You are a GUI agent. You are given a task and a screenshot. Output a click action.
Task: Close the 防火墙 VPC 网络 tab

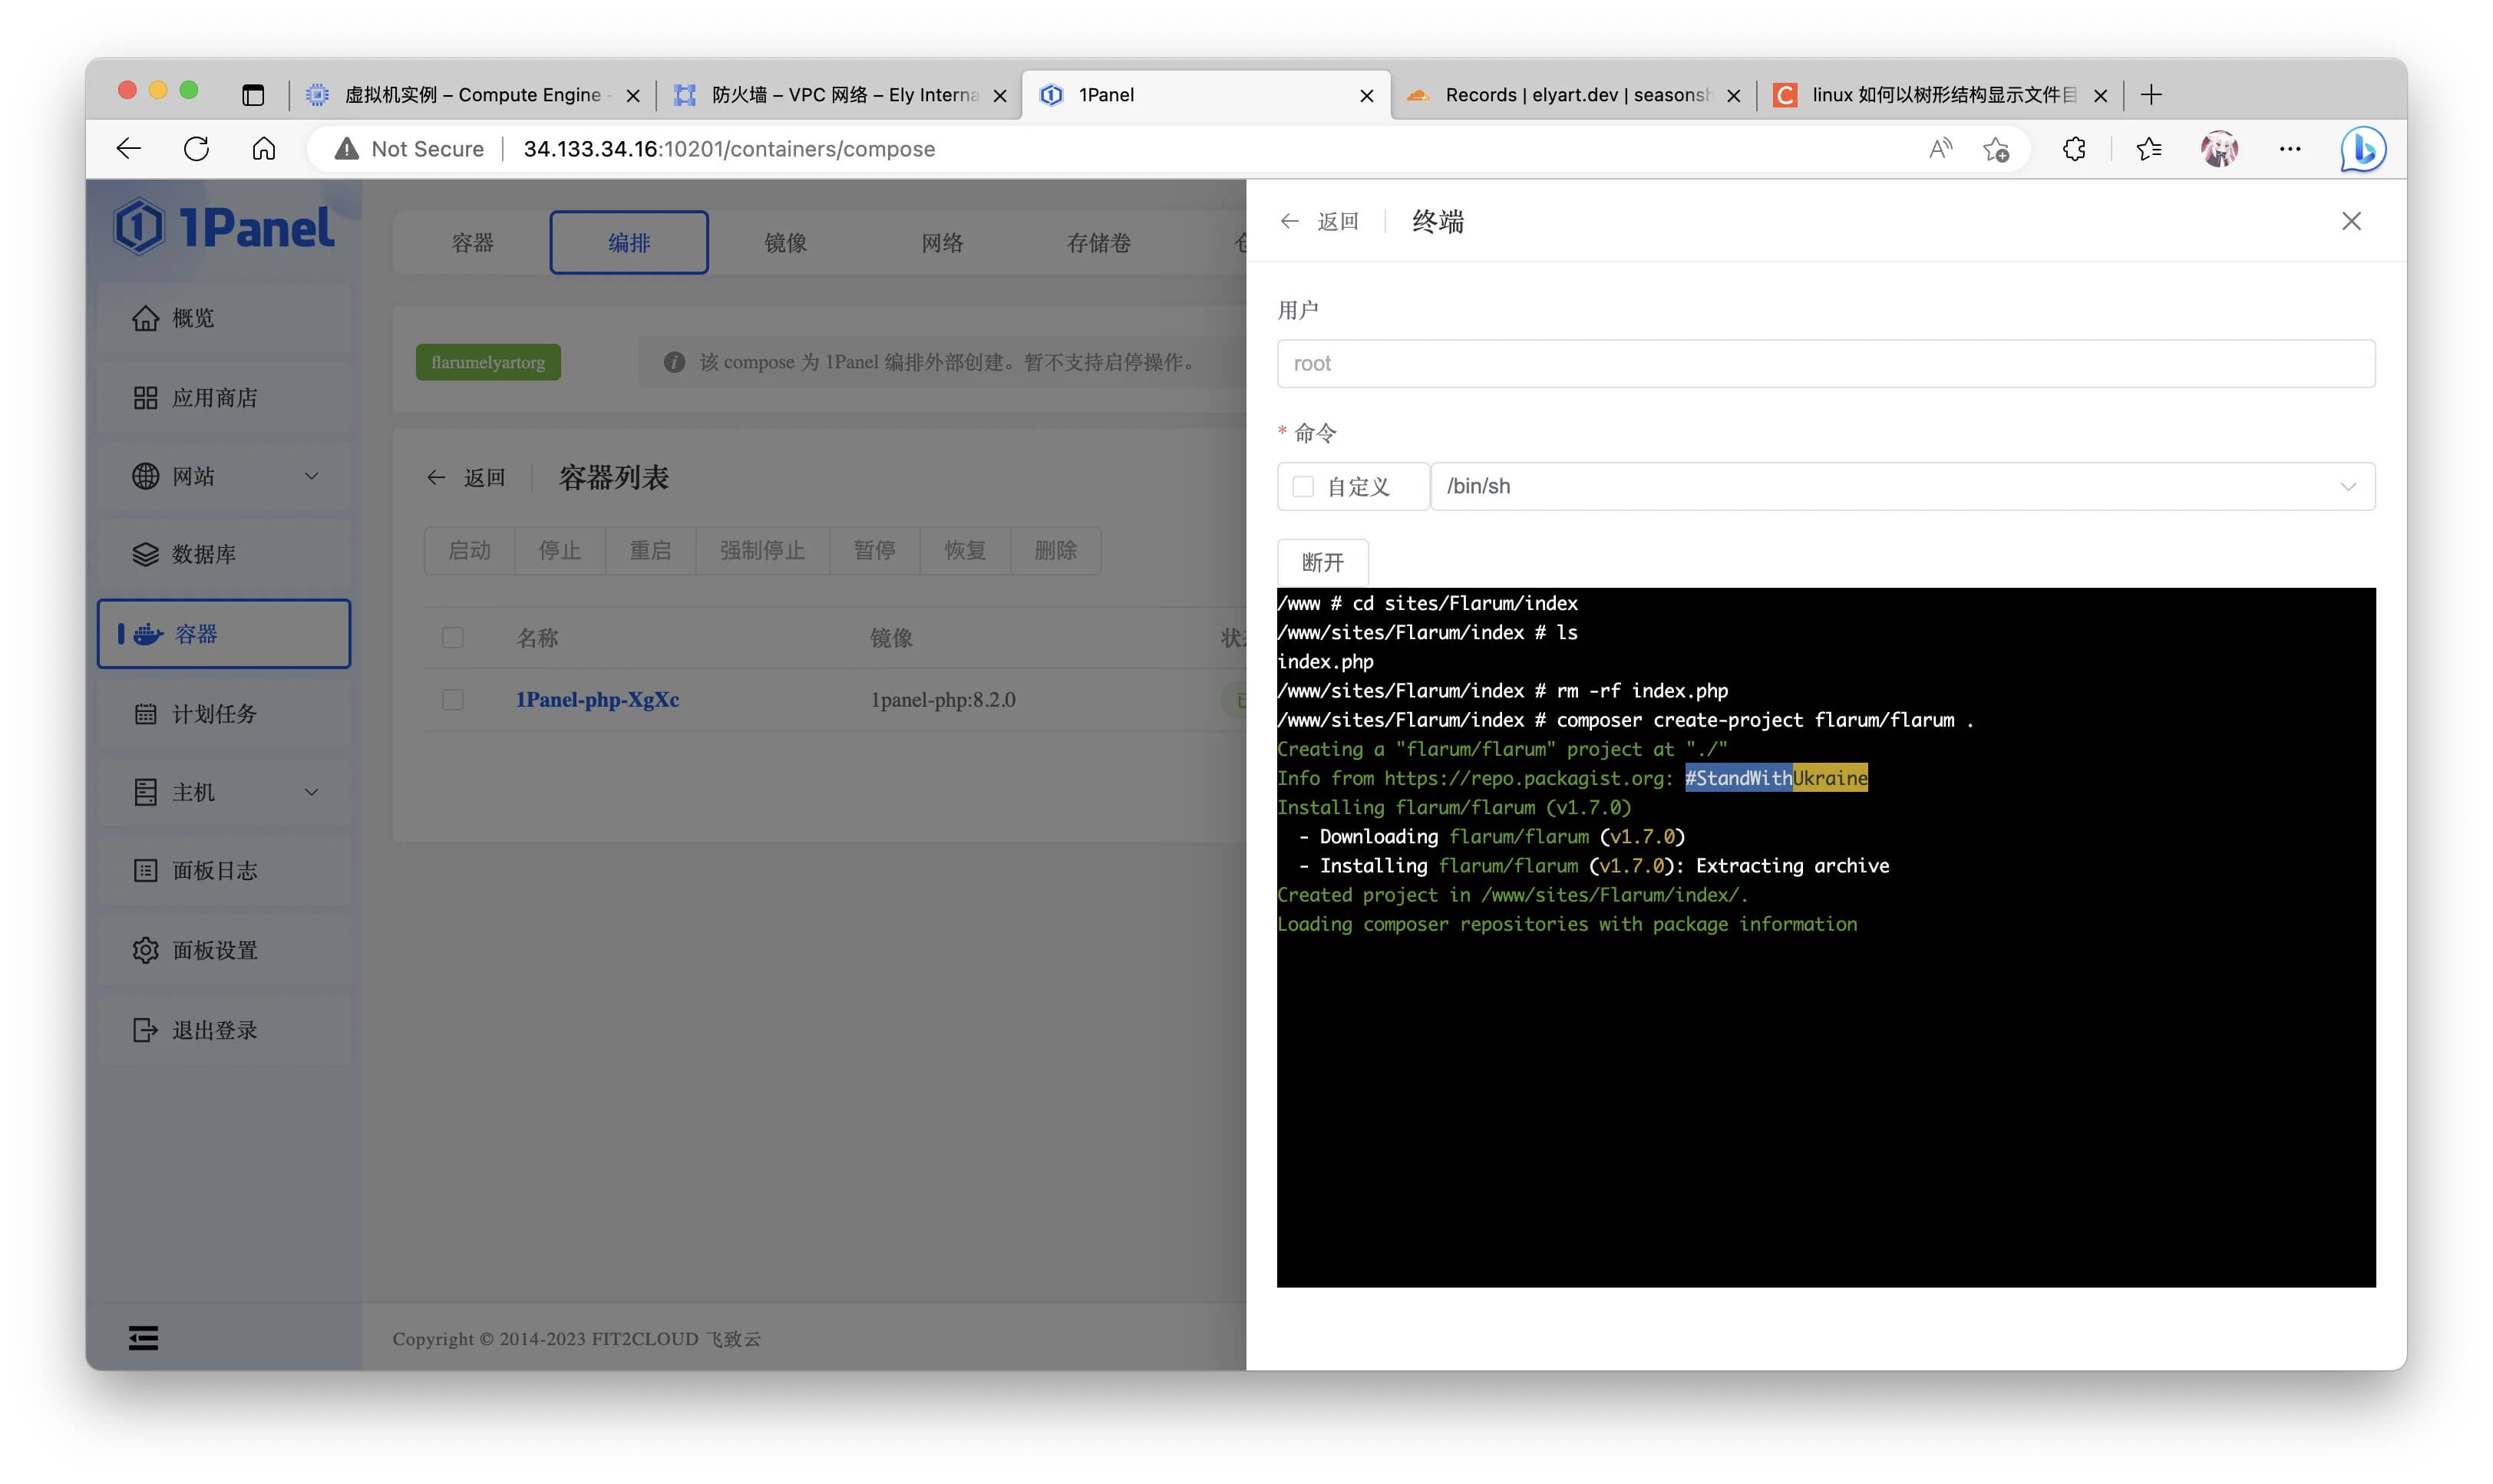999,96
